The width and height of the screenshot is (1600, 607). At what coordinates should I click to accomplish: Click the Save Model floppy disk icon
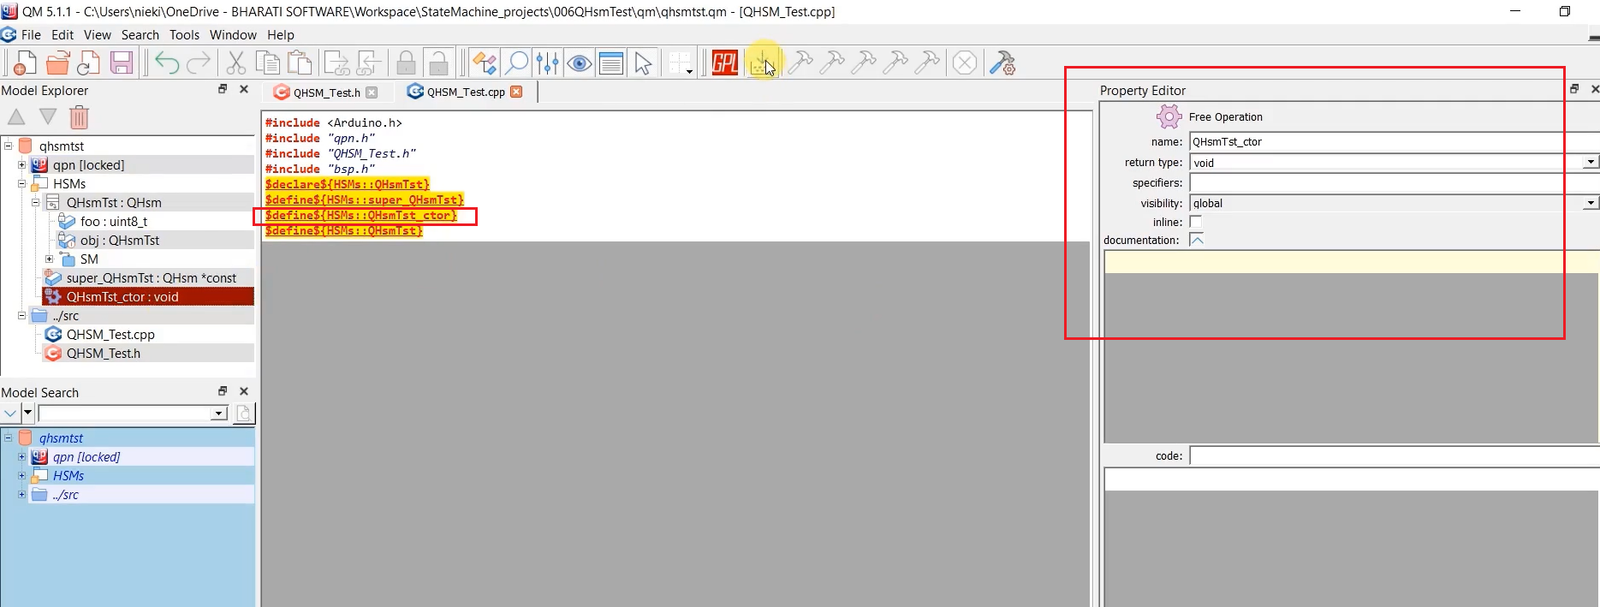tap(121, 63)
